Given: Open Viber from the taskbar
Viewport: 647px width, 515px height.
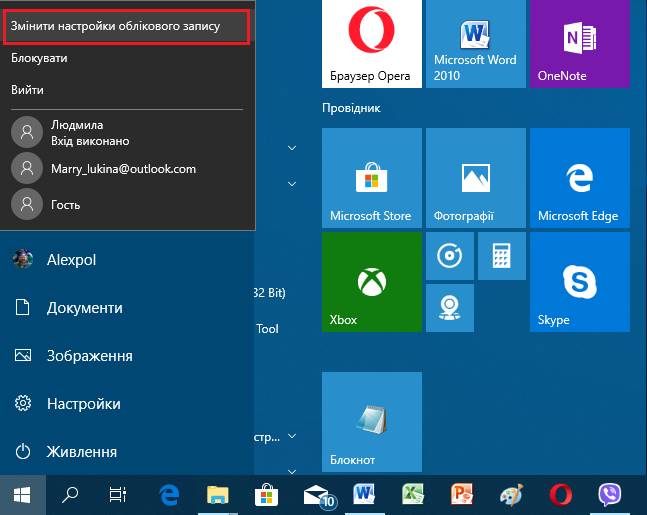Looking at the screenshot, I should point(609,495).
